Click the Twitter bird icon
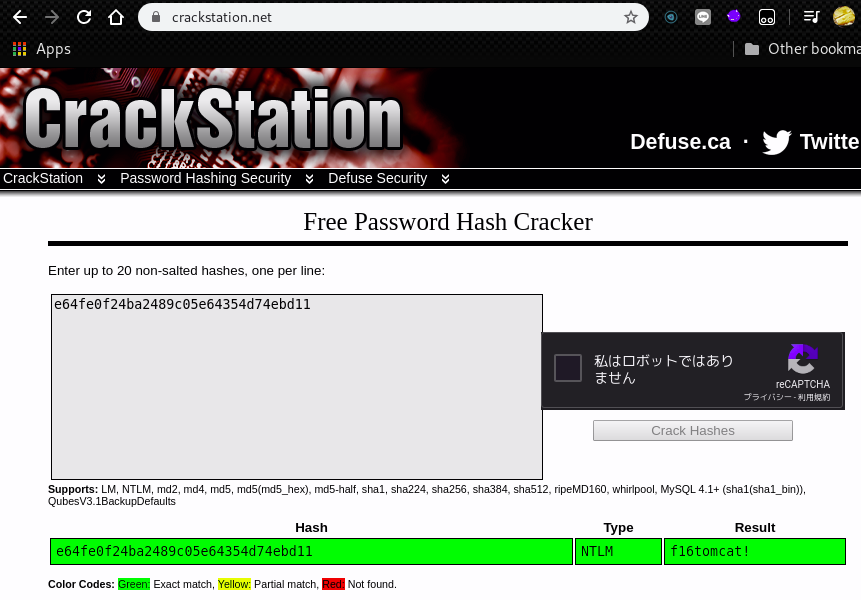The image size is (861, 600). click(x=776, y=142)
